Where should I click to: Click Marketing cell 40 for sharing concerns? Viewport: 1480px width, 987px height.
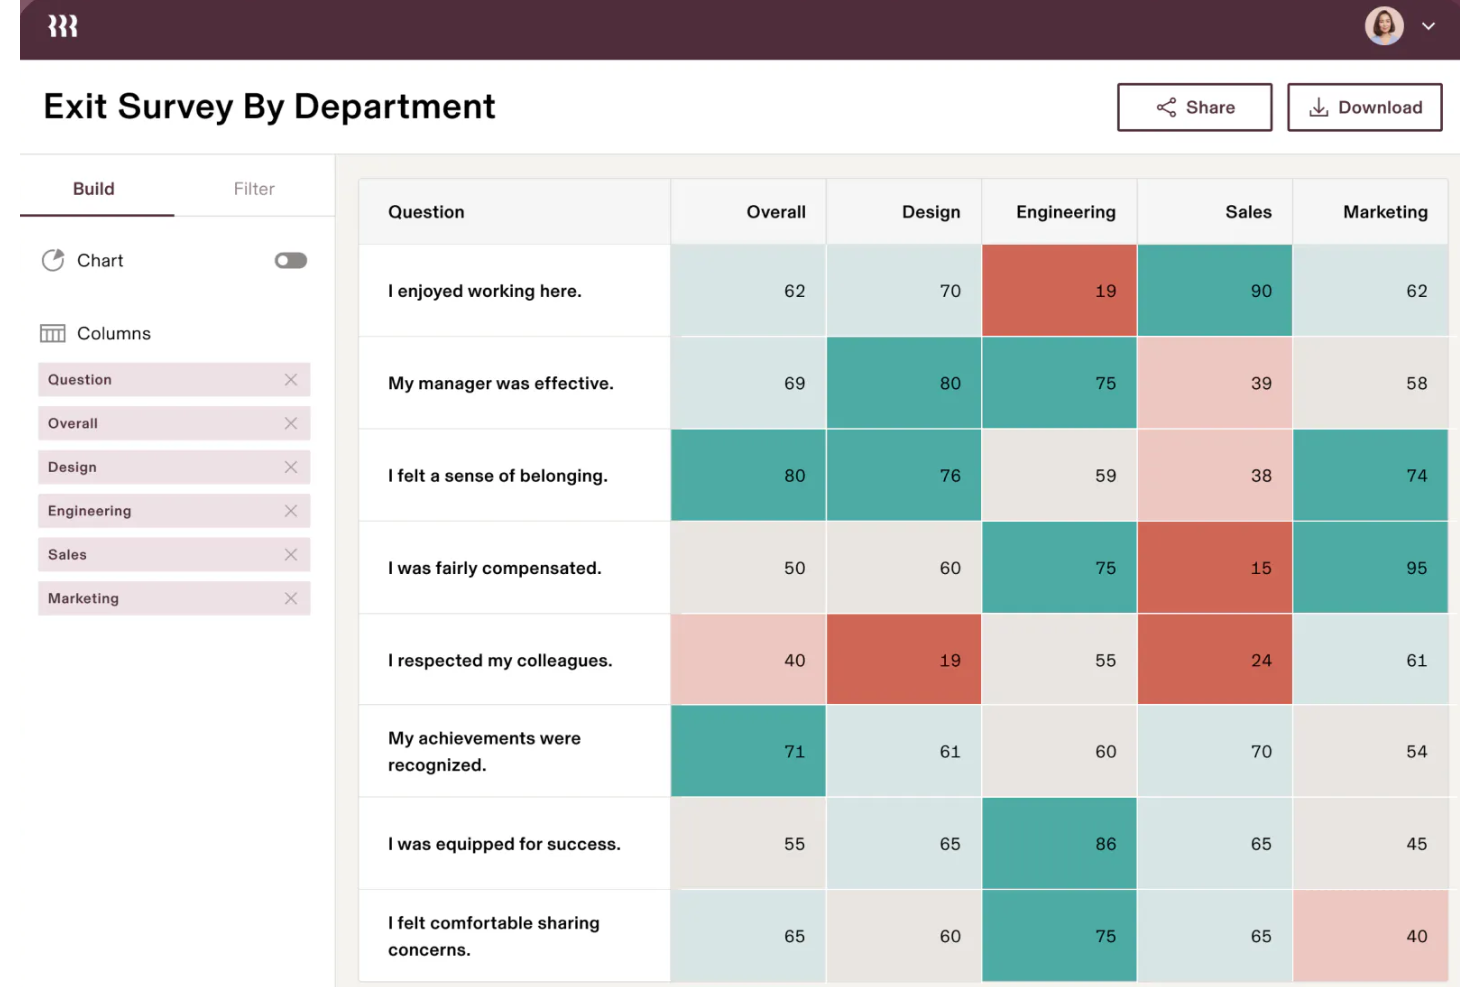tap(1371, 936)
